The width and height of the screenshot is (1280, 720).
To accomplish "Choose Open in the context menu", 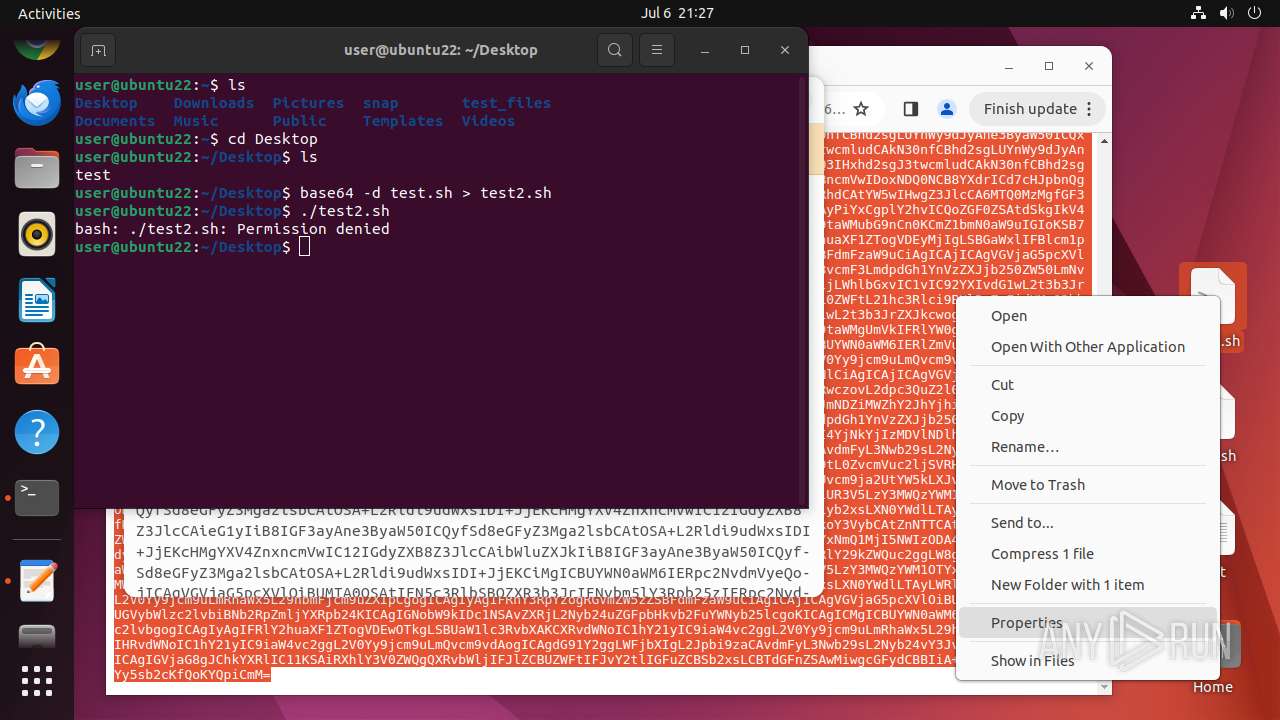I will pyautogui.click(x=1009, y=316).
